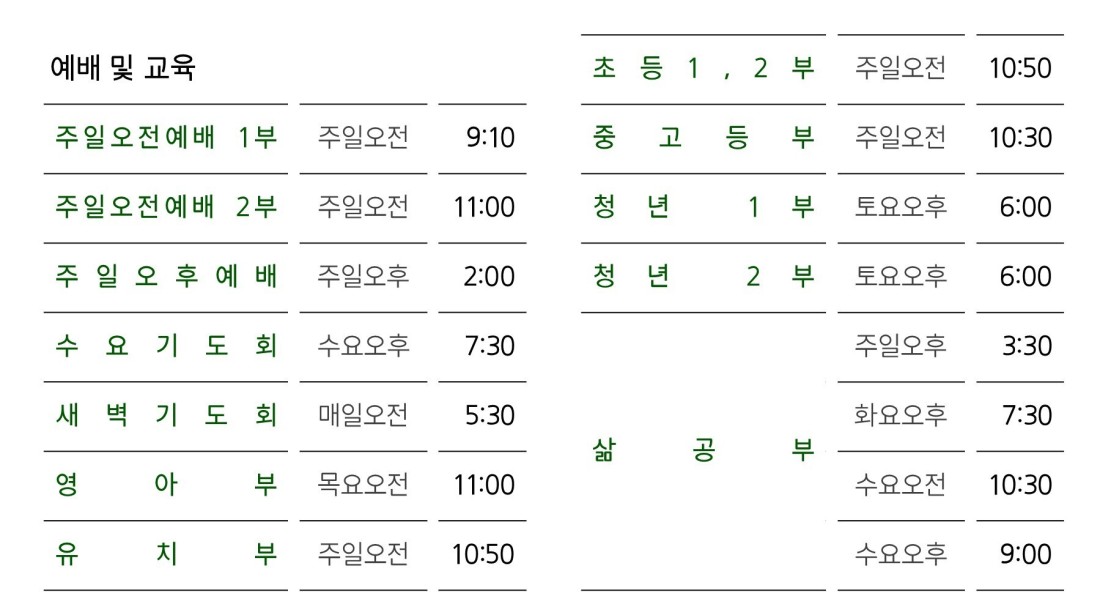Click the 새벽기도회 row label
The image size is (1100, 615).
tap(166, 414)
